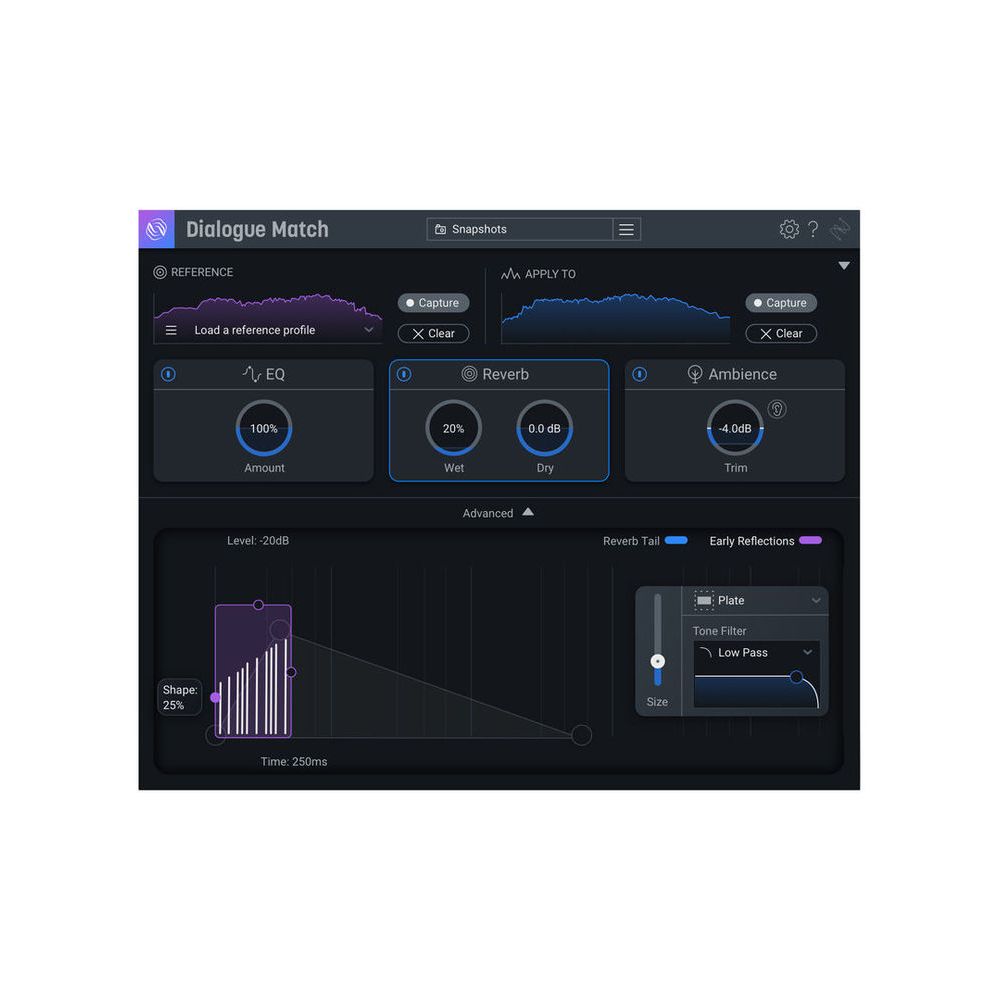Click the reference profile list icon
The height and width of the screenshot is (1000, 1000).
[171, 330]
